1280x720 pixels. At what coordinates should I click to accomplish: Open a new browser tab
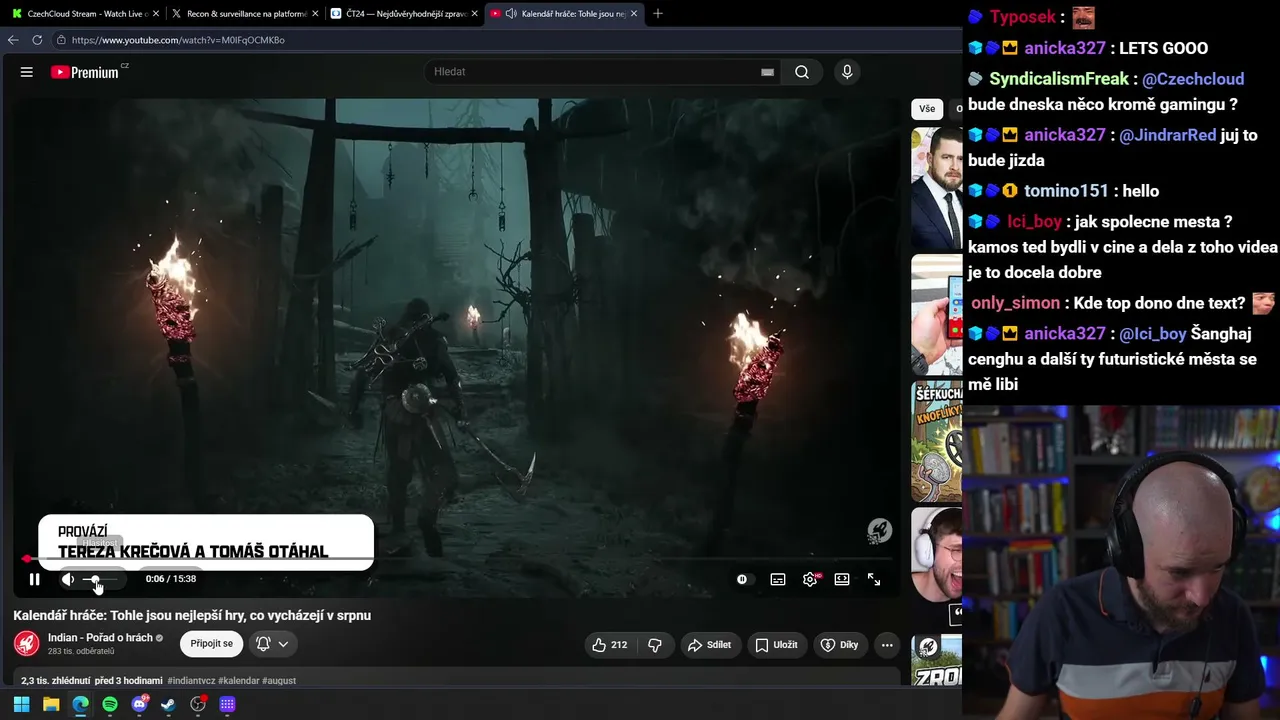tap(658, 14)
